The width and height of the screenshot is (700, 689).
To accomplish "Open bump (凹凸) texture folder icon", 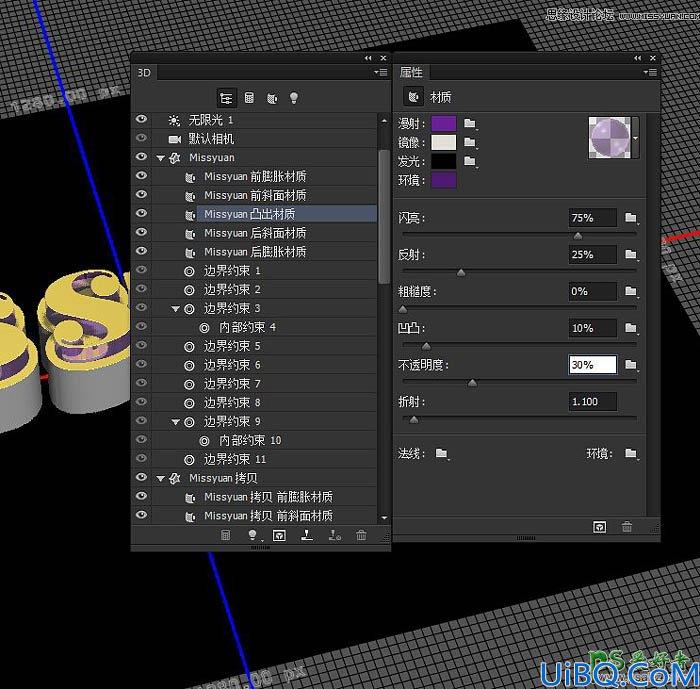I will click(631, 328).
